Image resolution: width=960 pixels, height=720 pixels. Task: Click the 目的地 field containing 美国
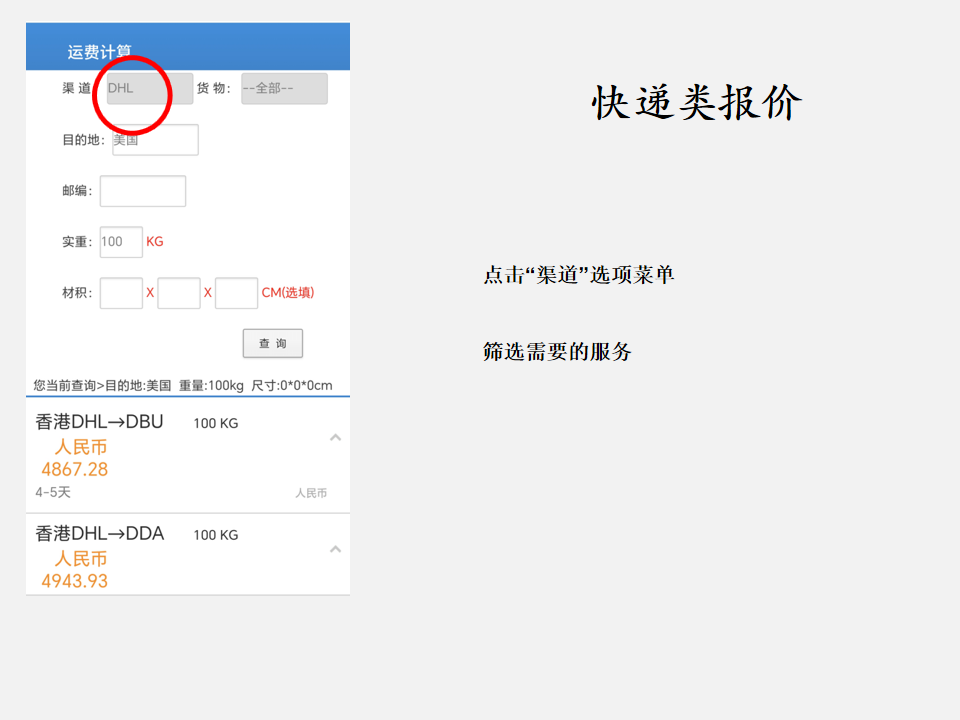click(x=155, y=140)
